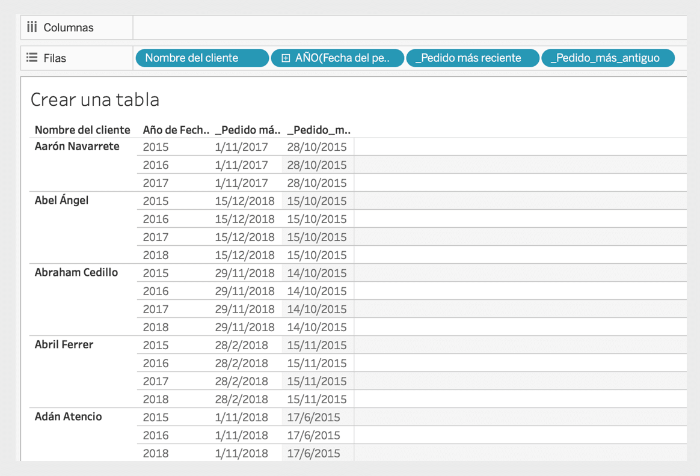Select 2018 year cell for Abel Ángel
Screen dimensions: 700x476
[156, 255]
